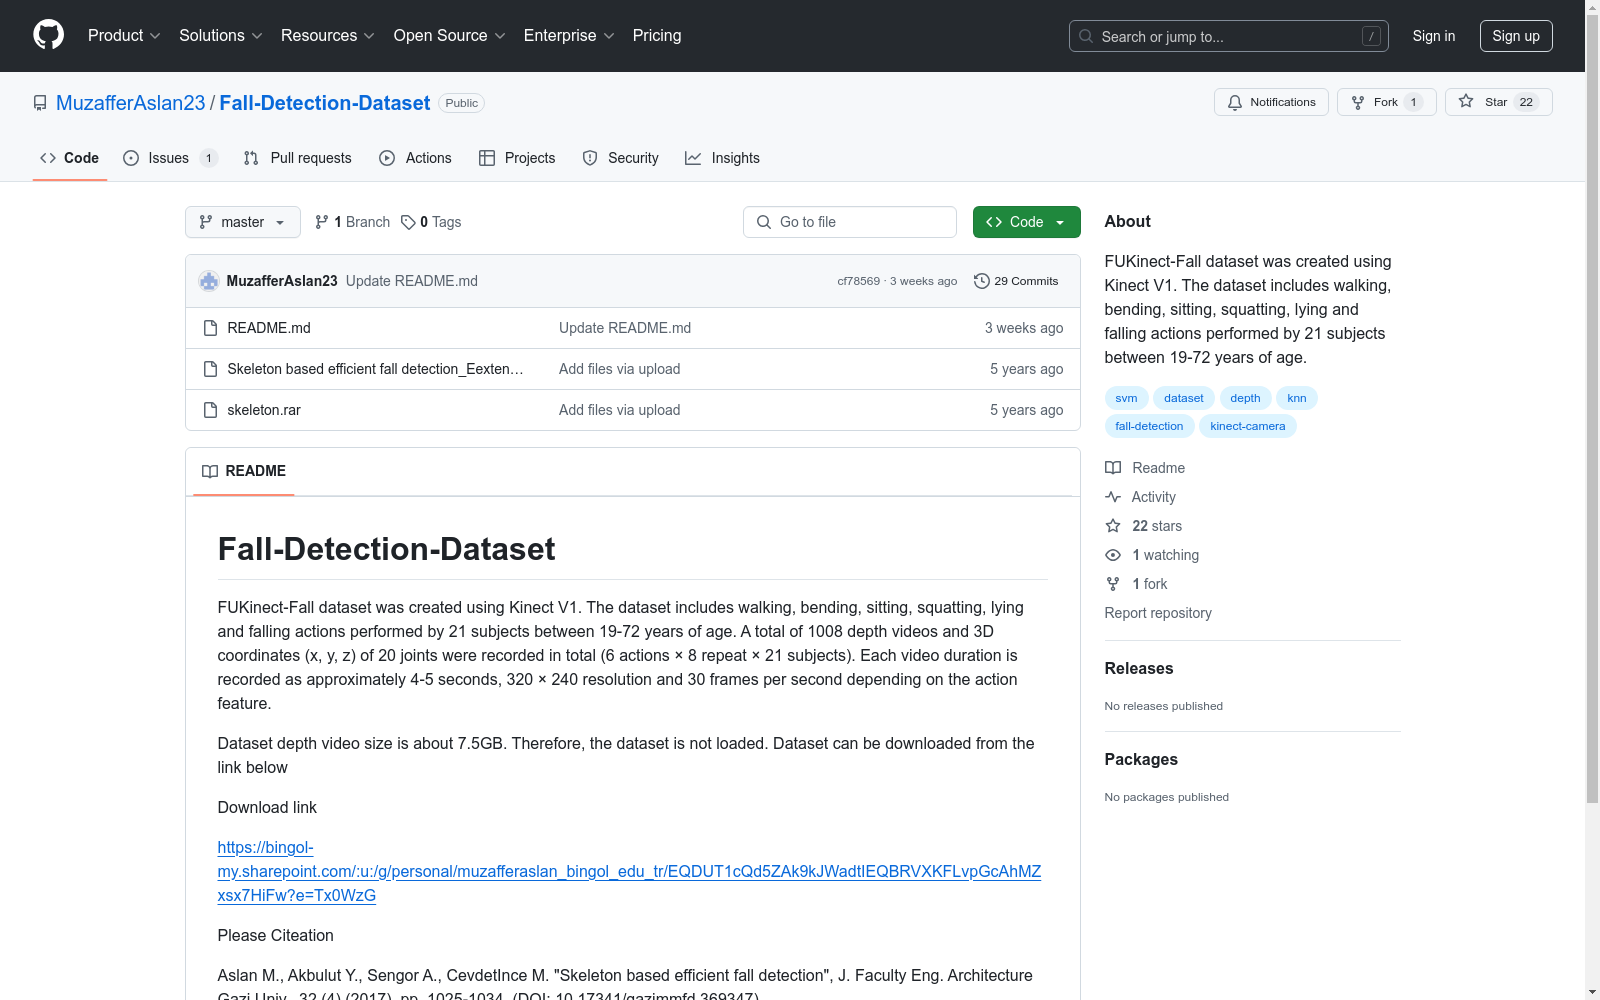Fork the repository via fork icon button
Screen dimensions: 1600x1000
(1386, 102)
